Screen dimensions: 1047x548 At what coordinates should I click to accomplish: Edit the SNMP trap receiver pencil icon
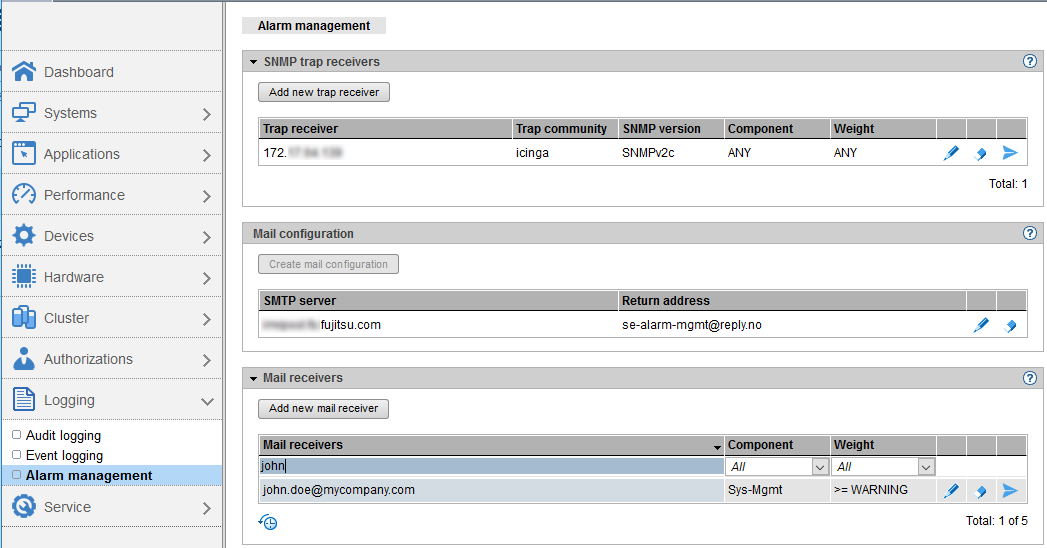tap(951, 153)
